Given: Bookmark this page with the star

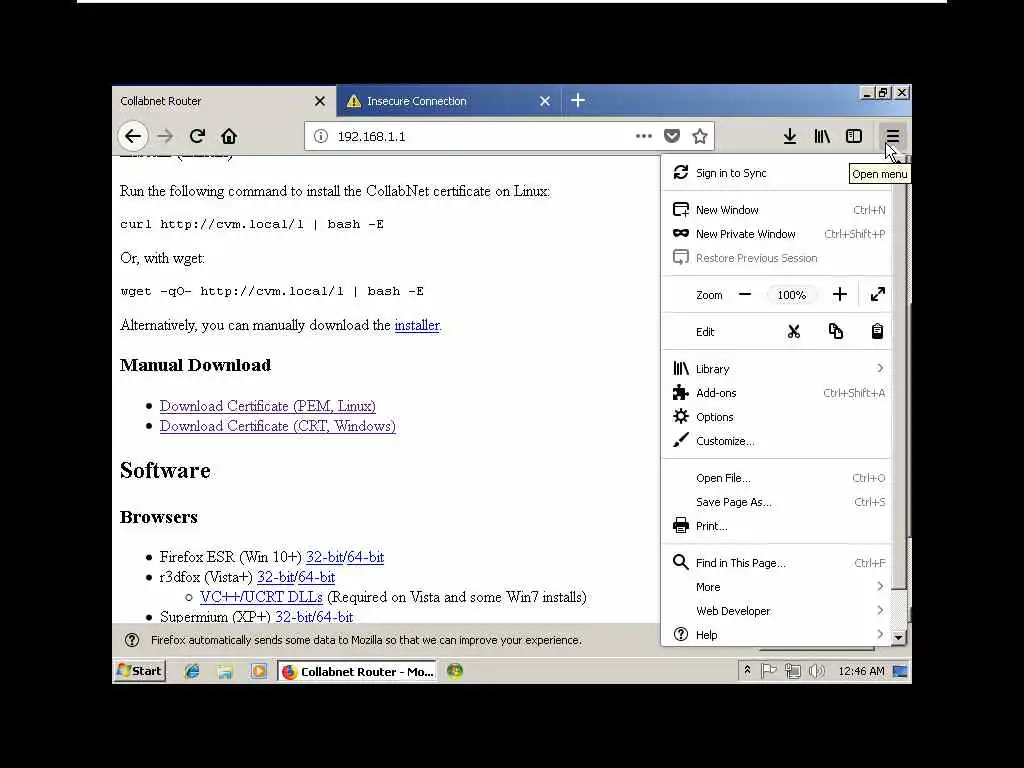Looking at the screenshot, I should coord(700,136).
